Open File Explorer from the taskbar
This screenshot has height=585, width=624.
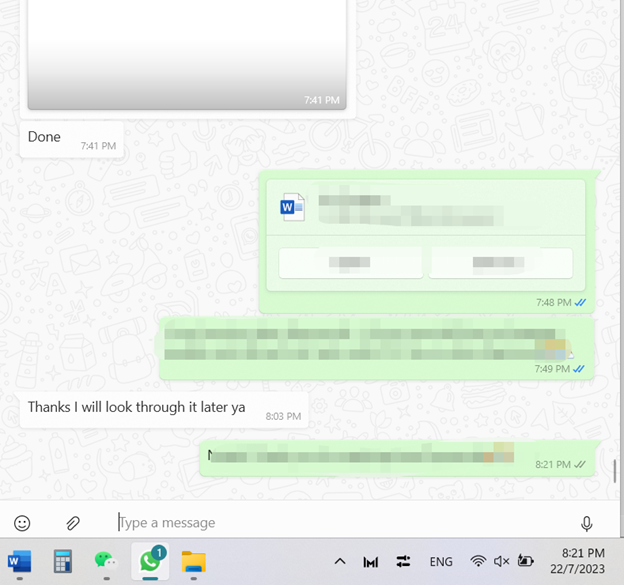pos(193,562)
